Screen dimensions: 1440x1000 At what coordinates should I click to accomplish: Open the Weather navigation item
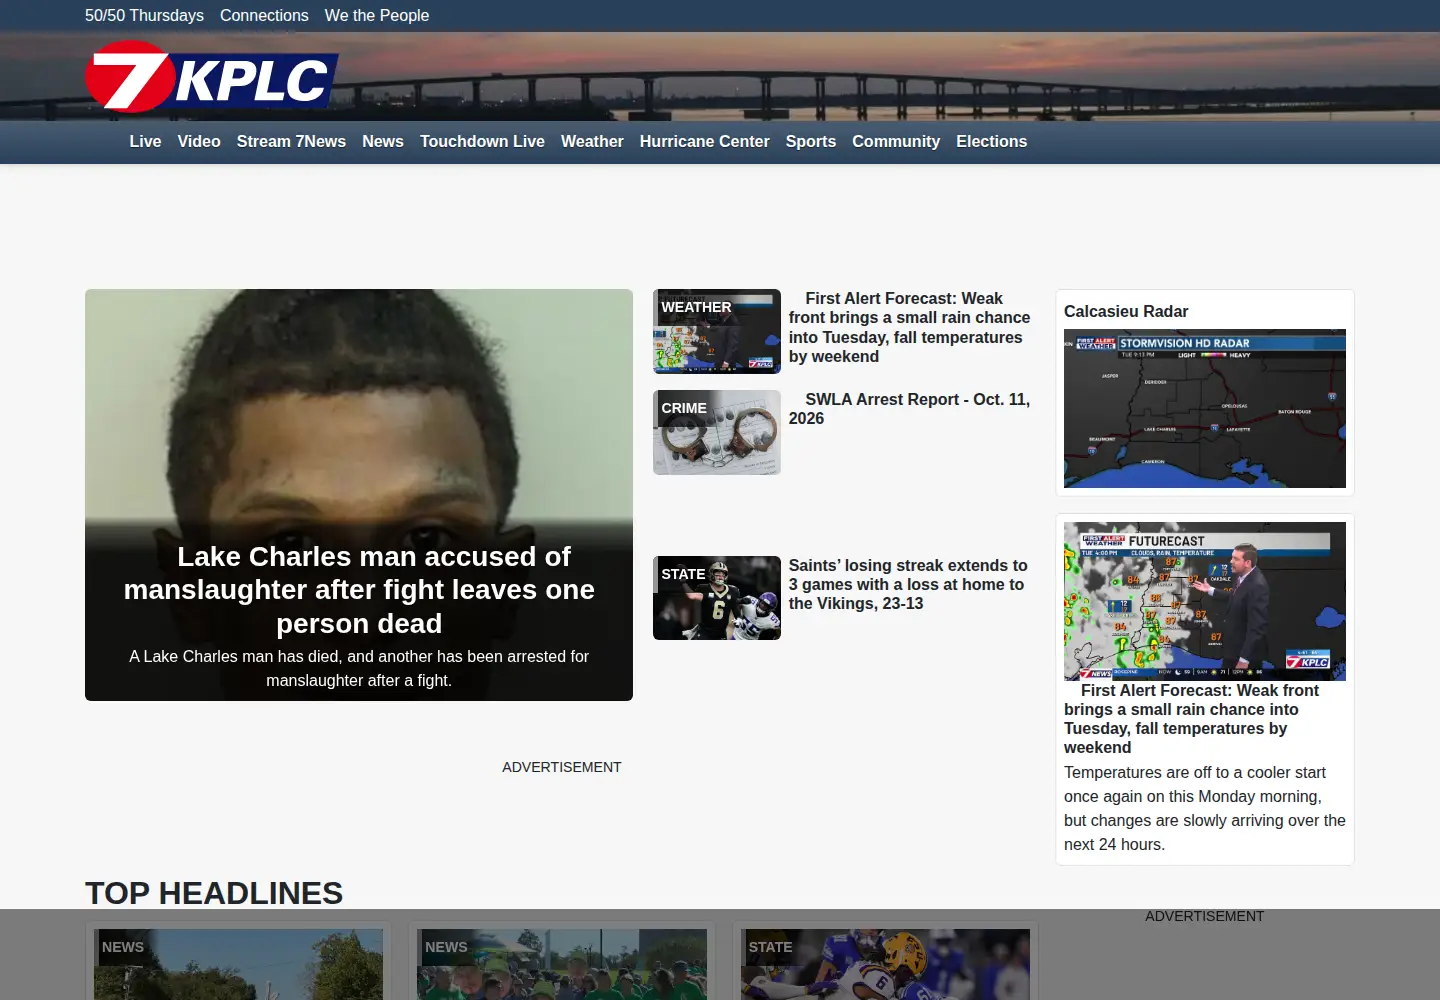tap(592, 141)
